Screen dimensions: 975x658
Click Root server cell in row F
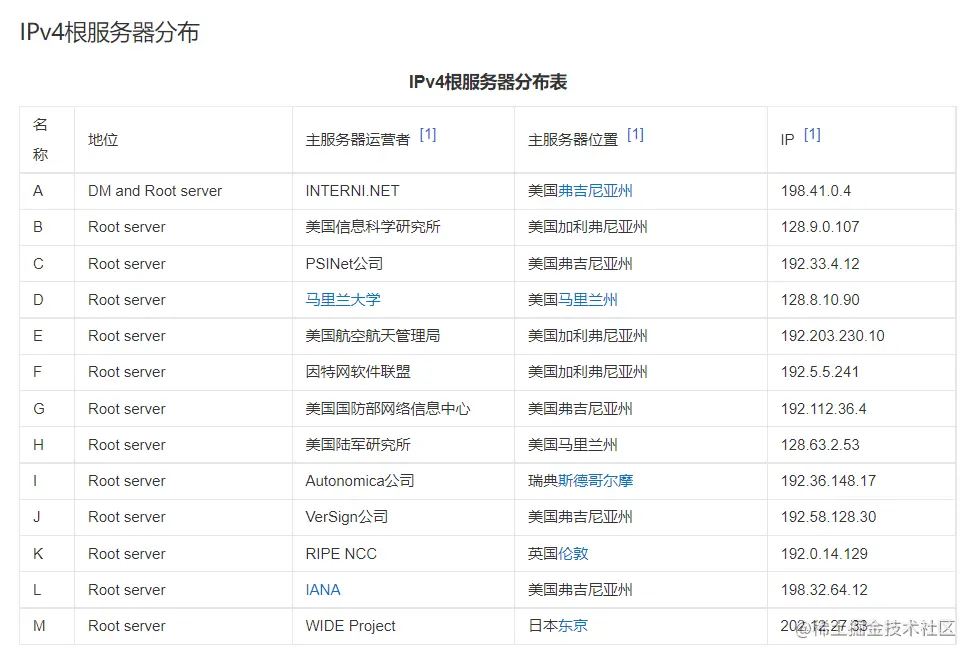(x=183, y=372)
